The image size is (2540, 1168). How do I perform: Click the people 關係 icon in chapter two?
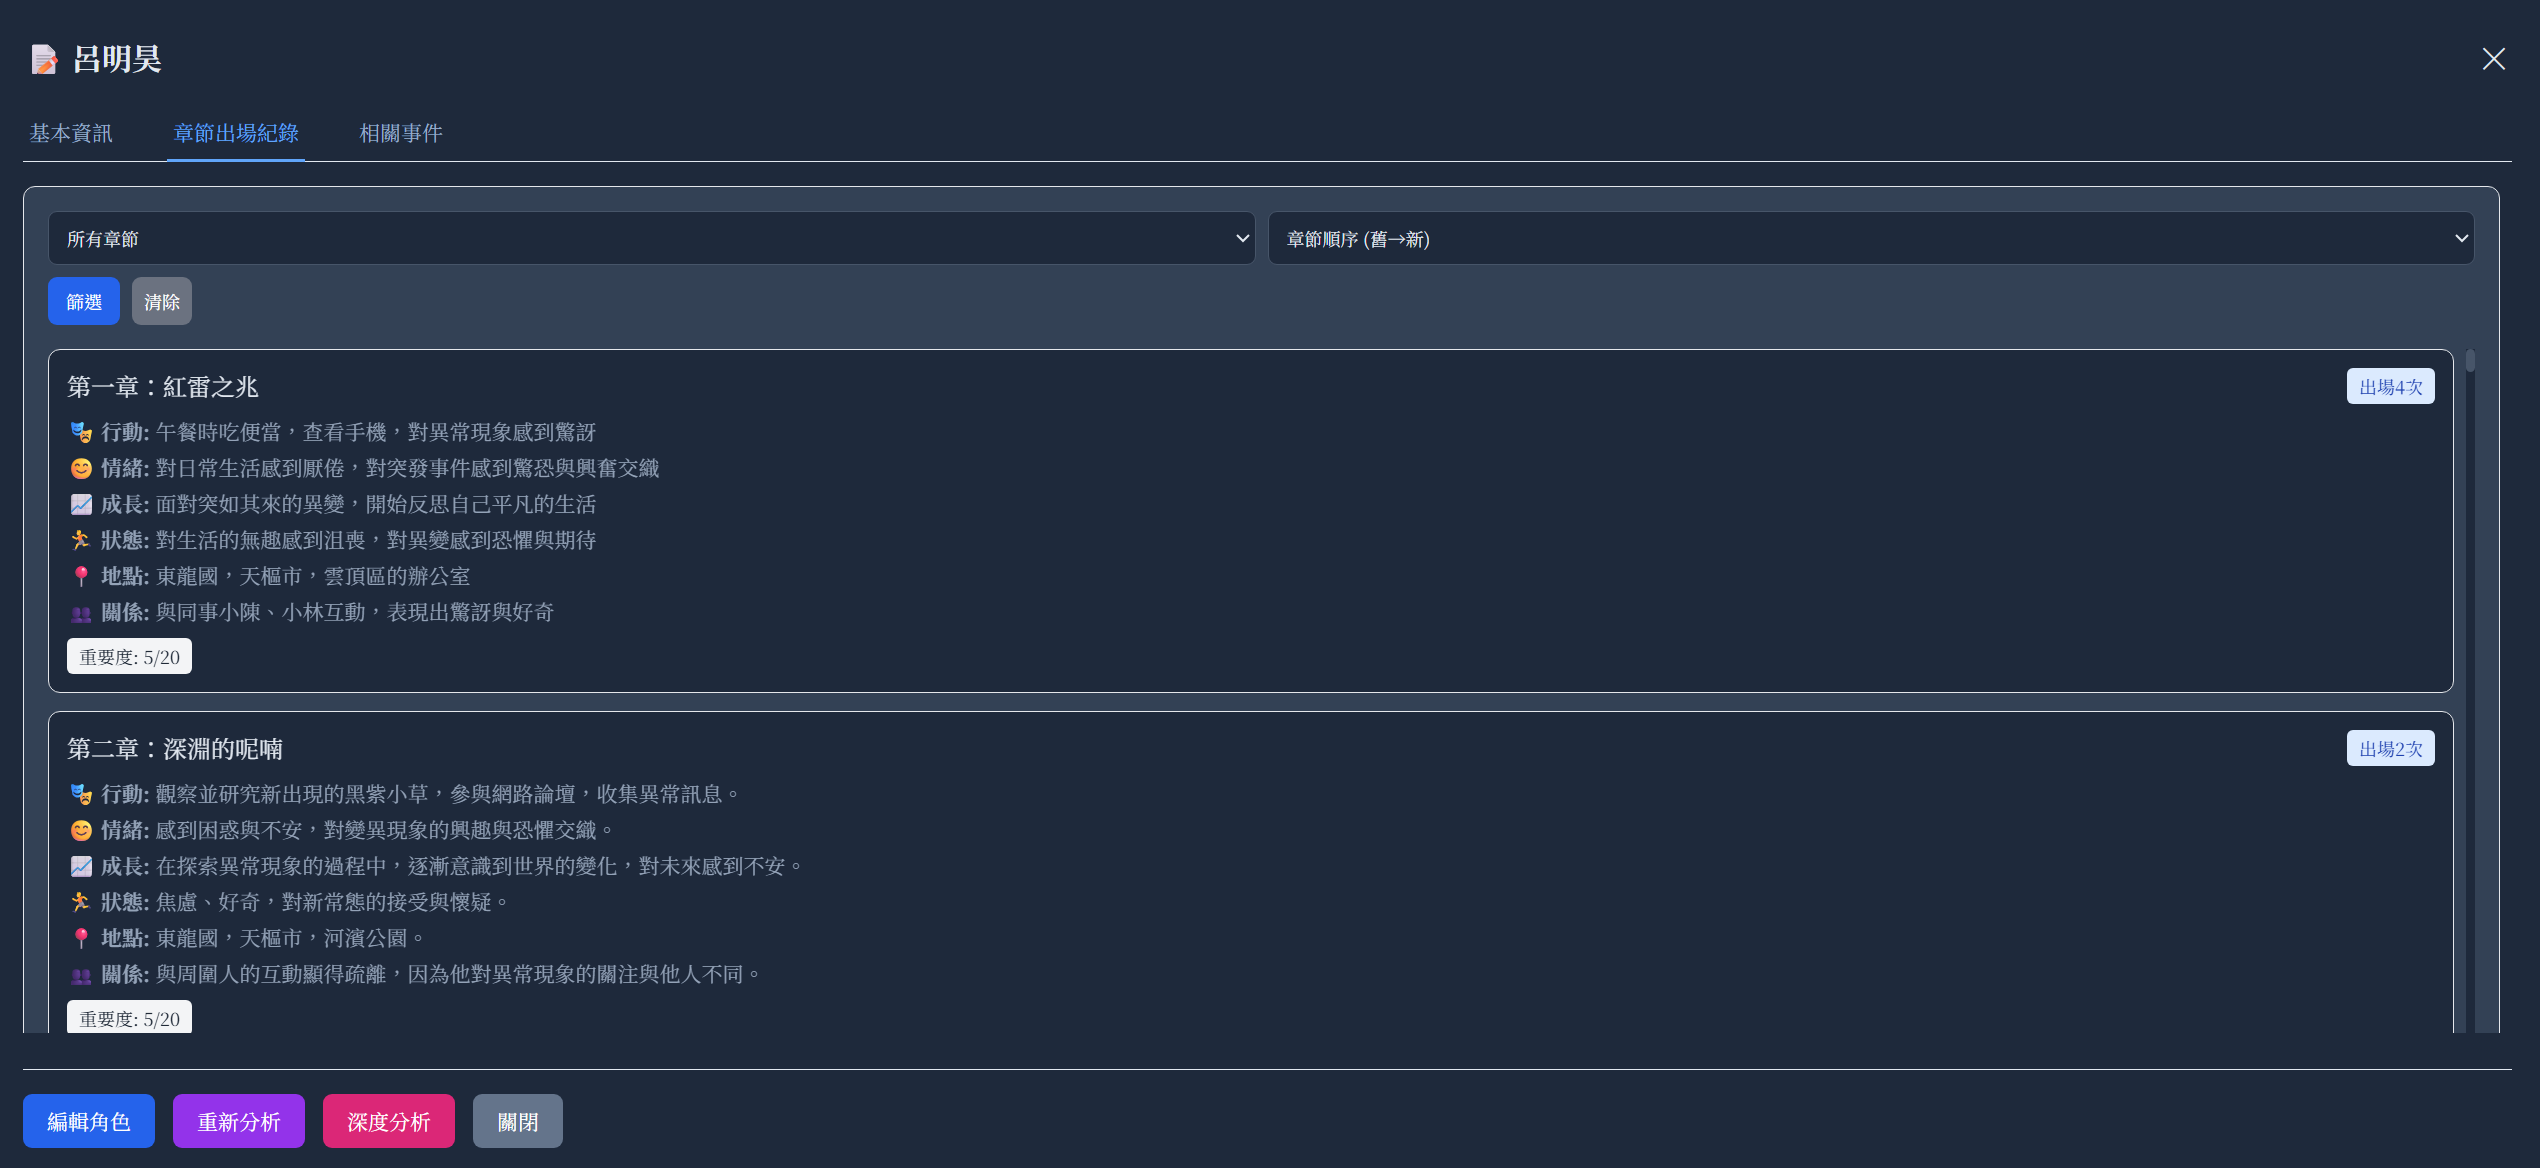click(x=81, y=975)
